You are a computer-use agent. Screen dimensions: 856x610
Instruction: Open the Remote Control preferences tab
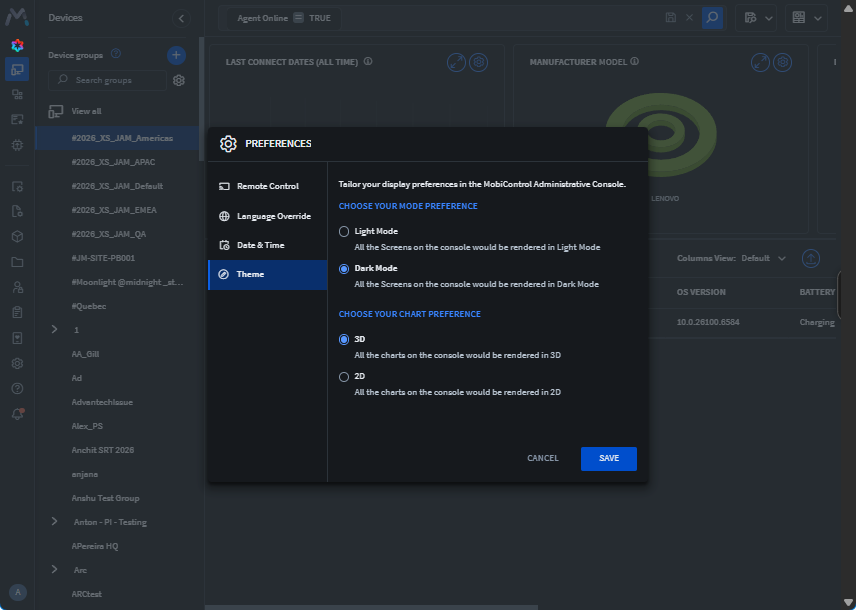[267, 186]
